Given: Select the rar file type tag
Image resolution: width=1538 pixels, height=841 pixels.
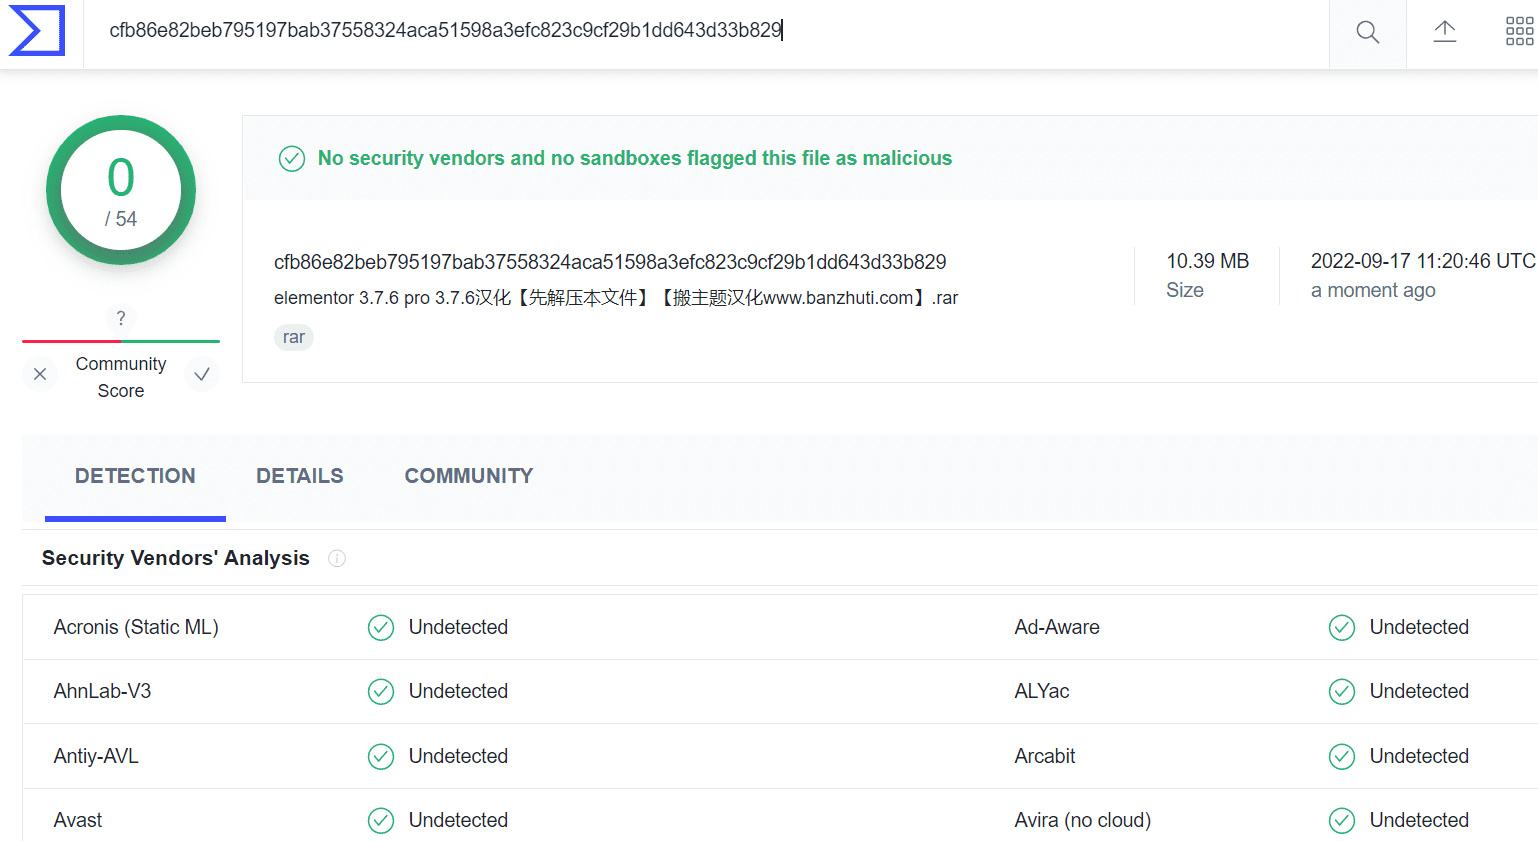Looking at the screenshot, I should 294,337.
